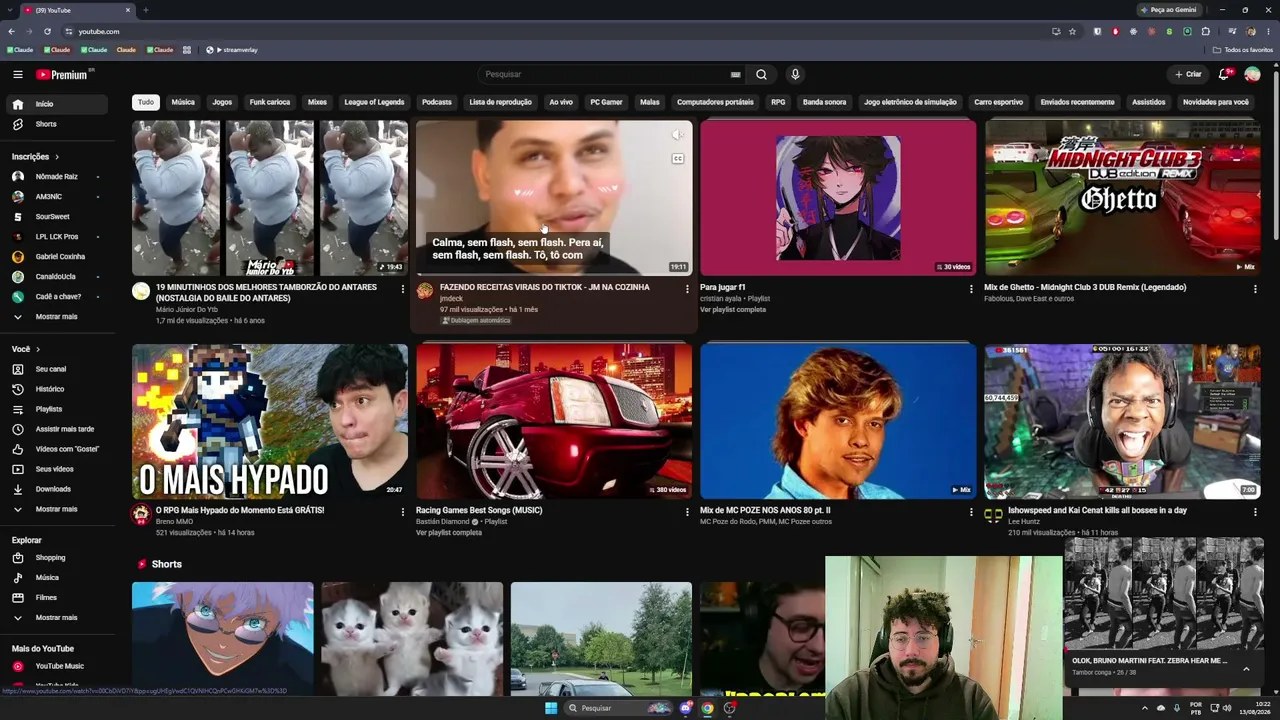This screenshot has width=1280, height=720.
Task: Open options for Fazendo Receitas Virais video
Action: [687, 289]
